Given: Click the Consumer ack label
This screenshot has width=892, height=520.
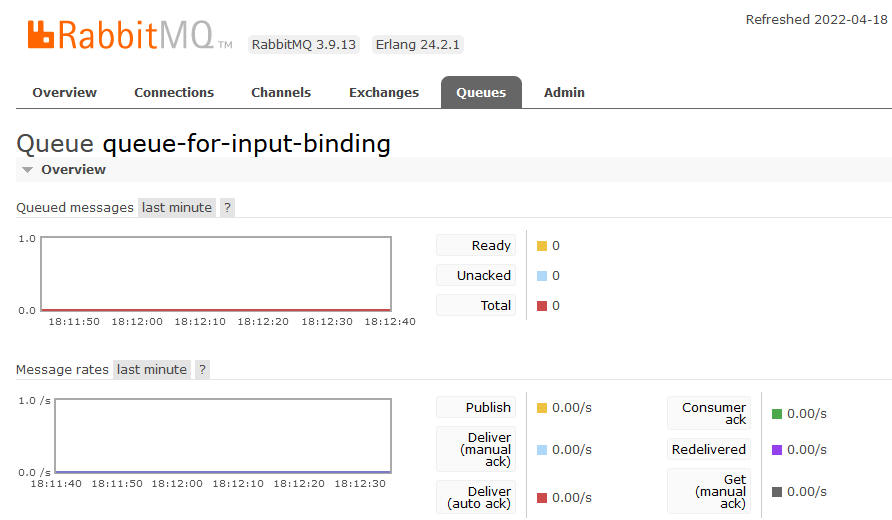Looking at the screenshot, I should tap(709, 414).
